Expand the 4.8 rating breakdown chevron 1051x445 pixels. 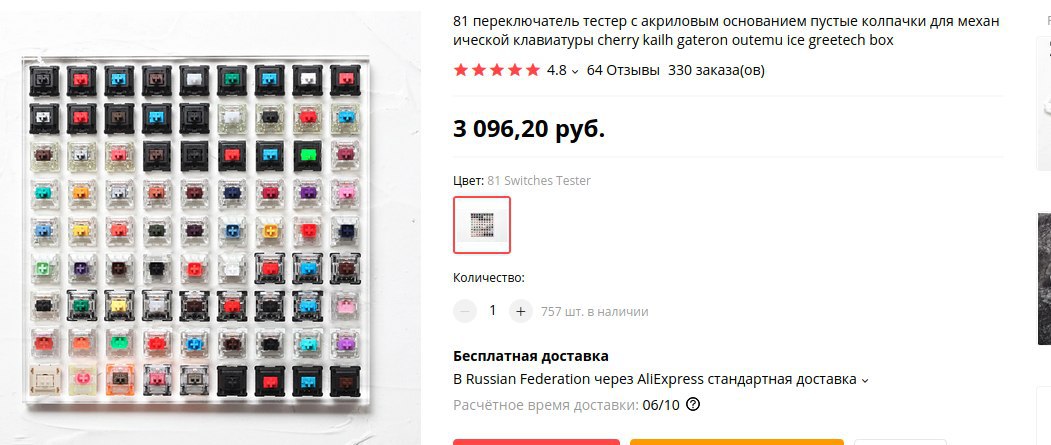point(574,71)
